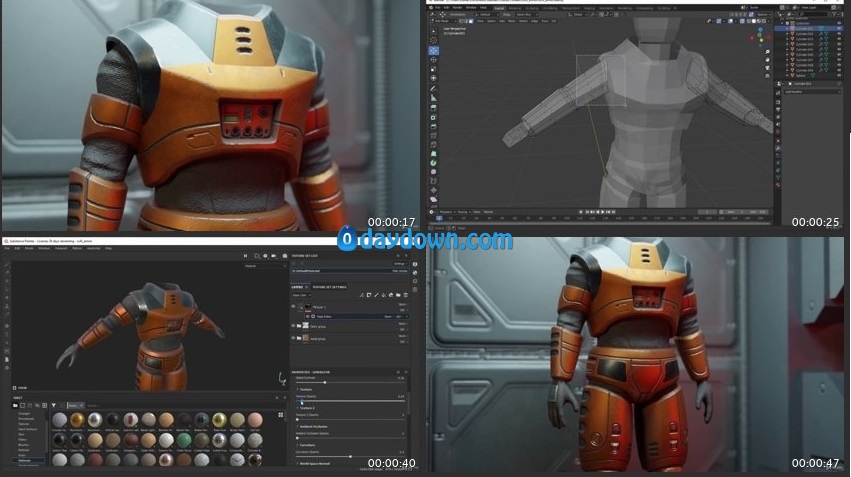The height and width of the screenshot is (477, 851).
Task: Hide the highlighted Cylinder object in outliner
Action: coord(840,29)
